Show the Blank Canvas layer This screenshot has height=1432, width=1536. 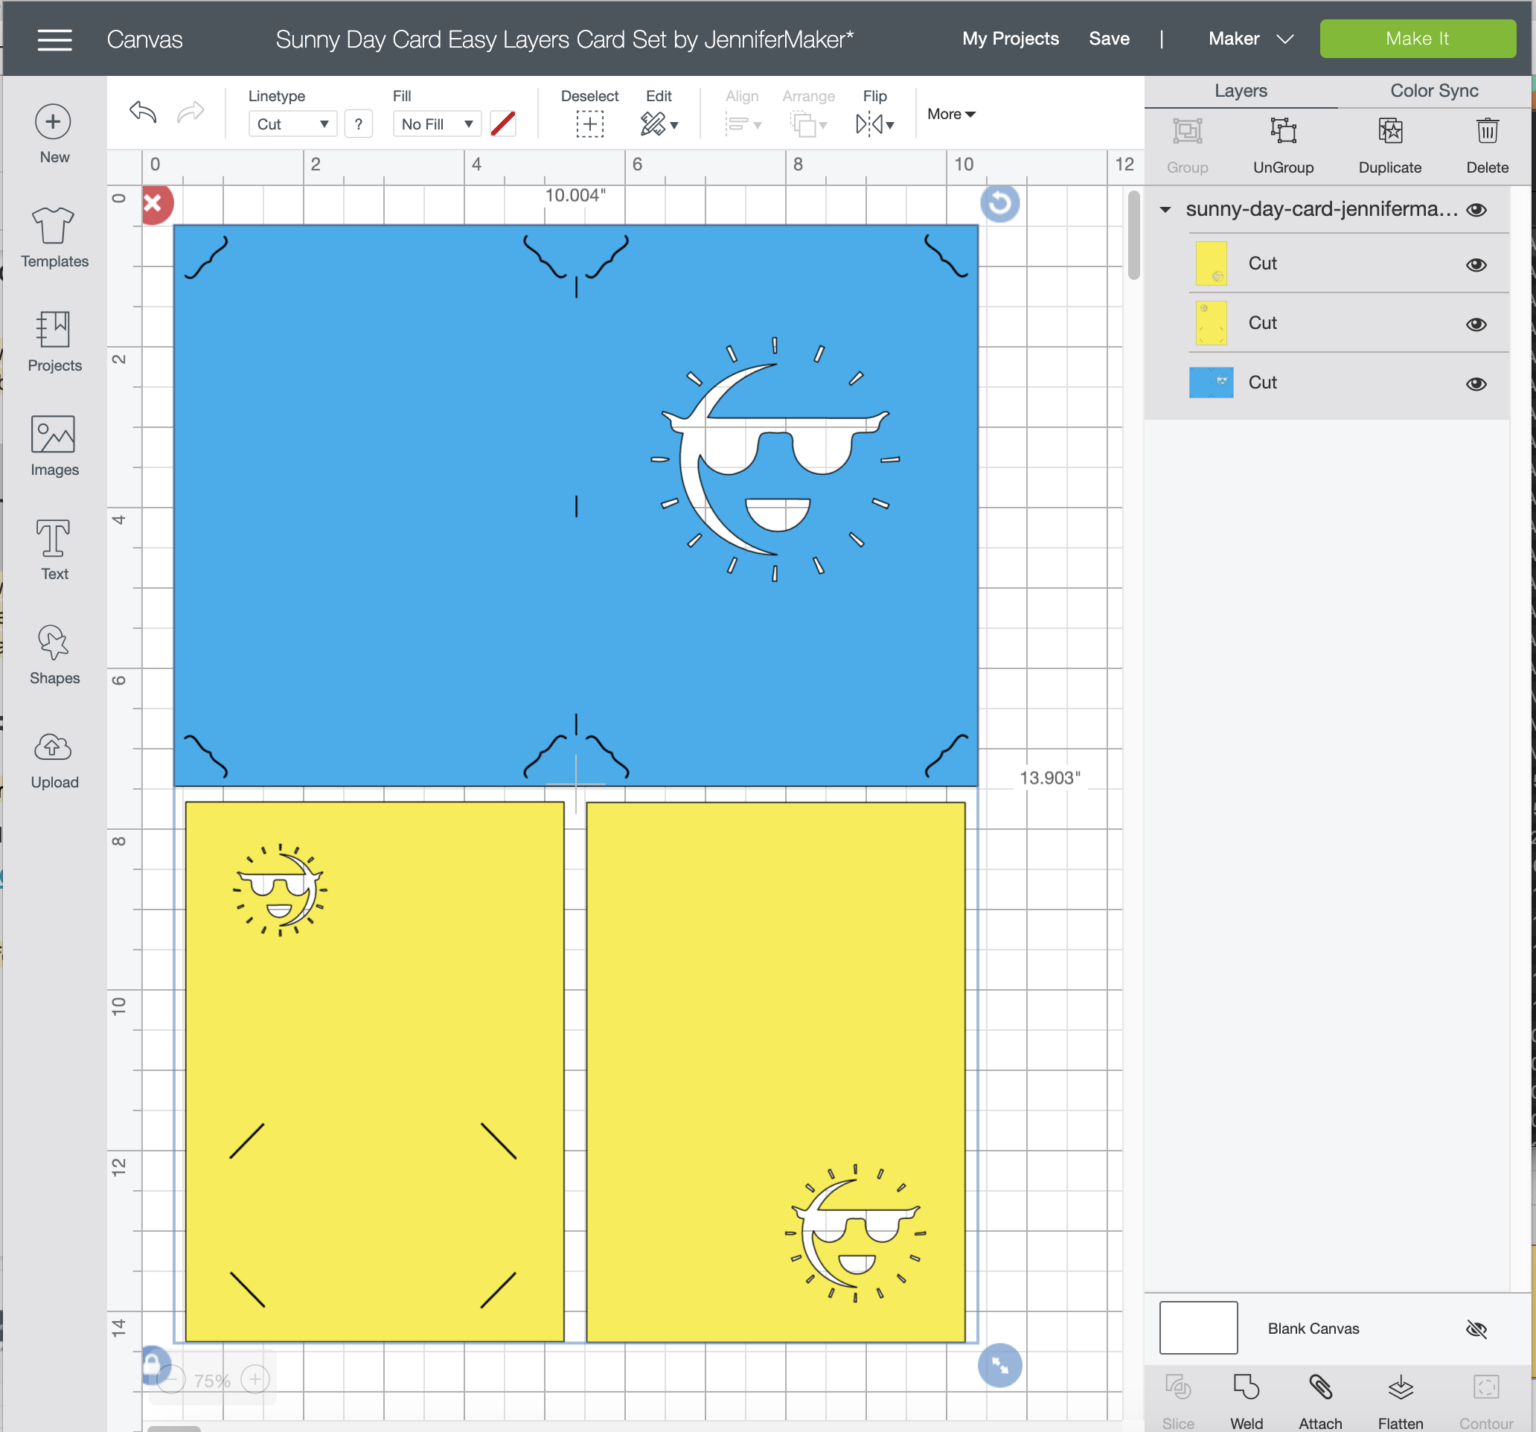(1476, 1329)
